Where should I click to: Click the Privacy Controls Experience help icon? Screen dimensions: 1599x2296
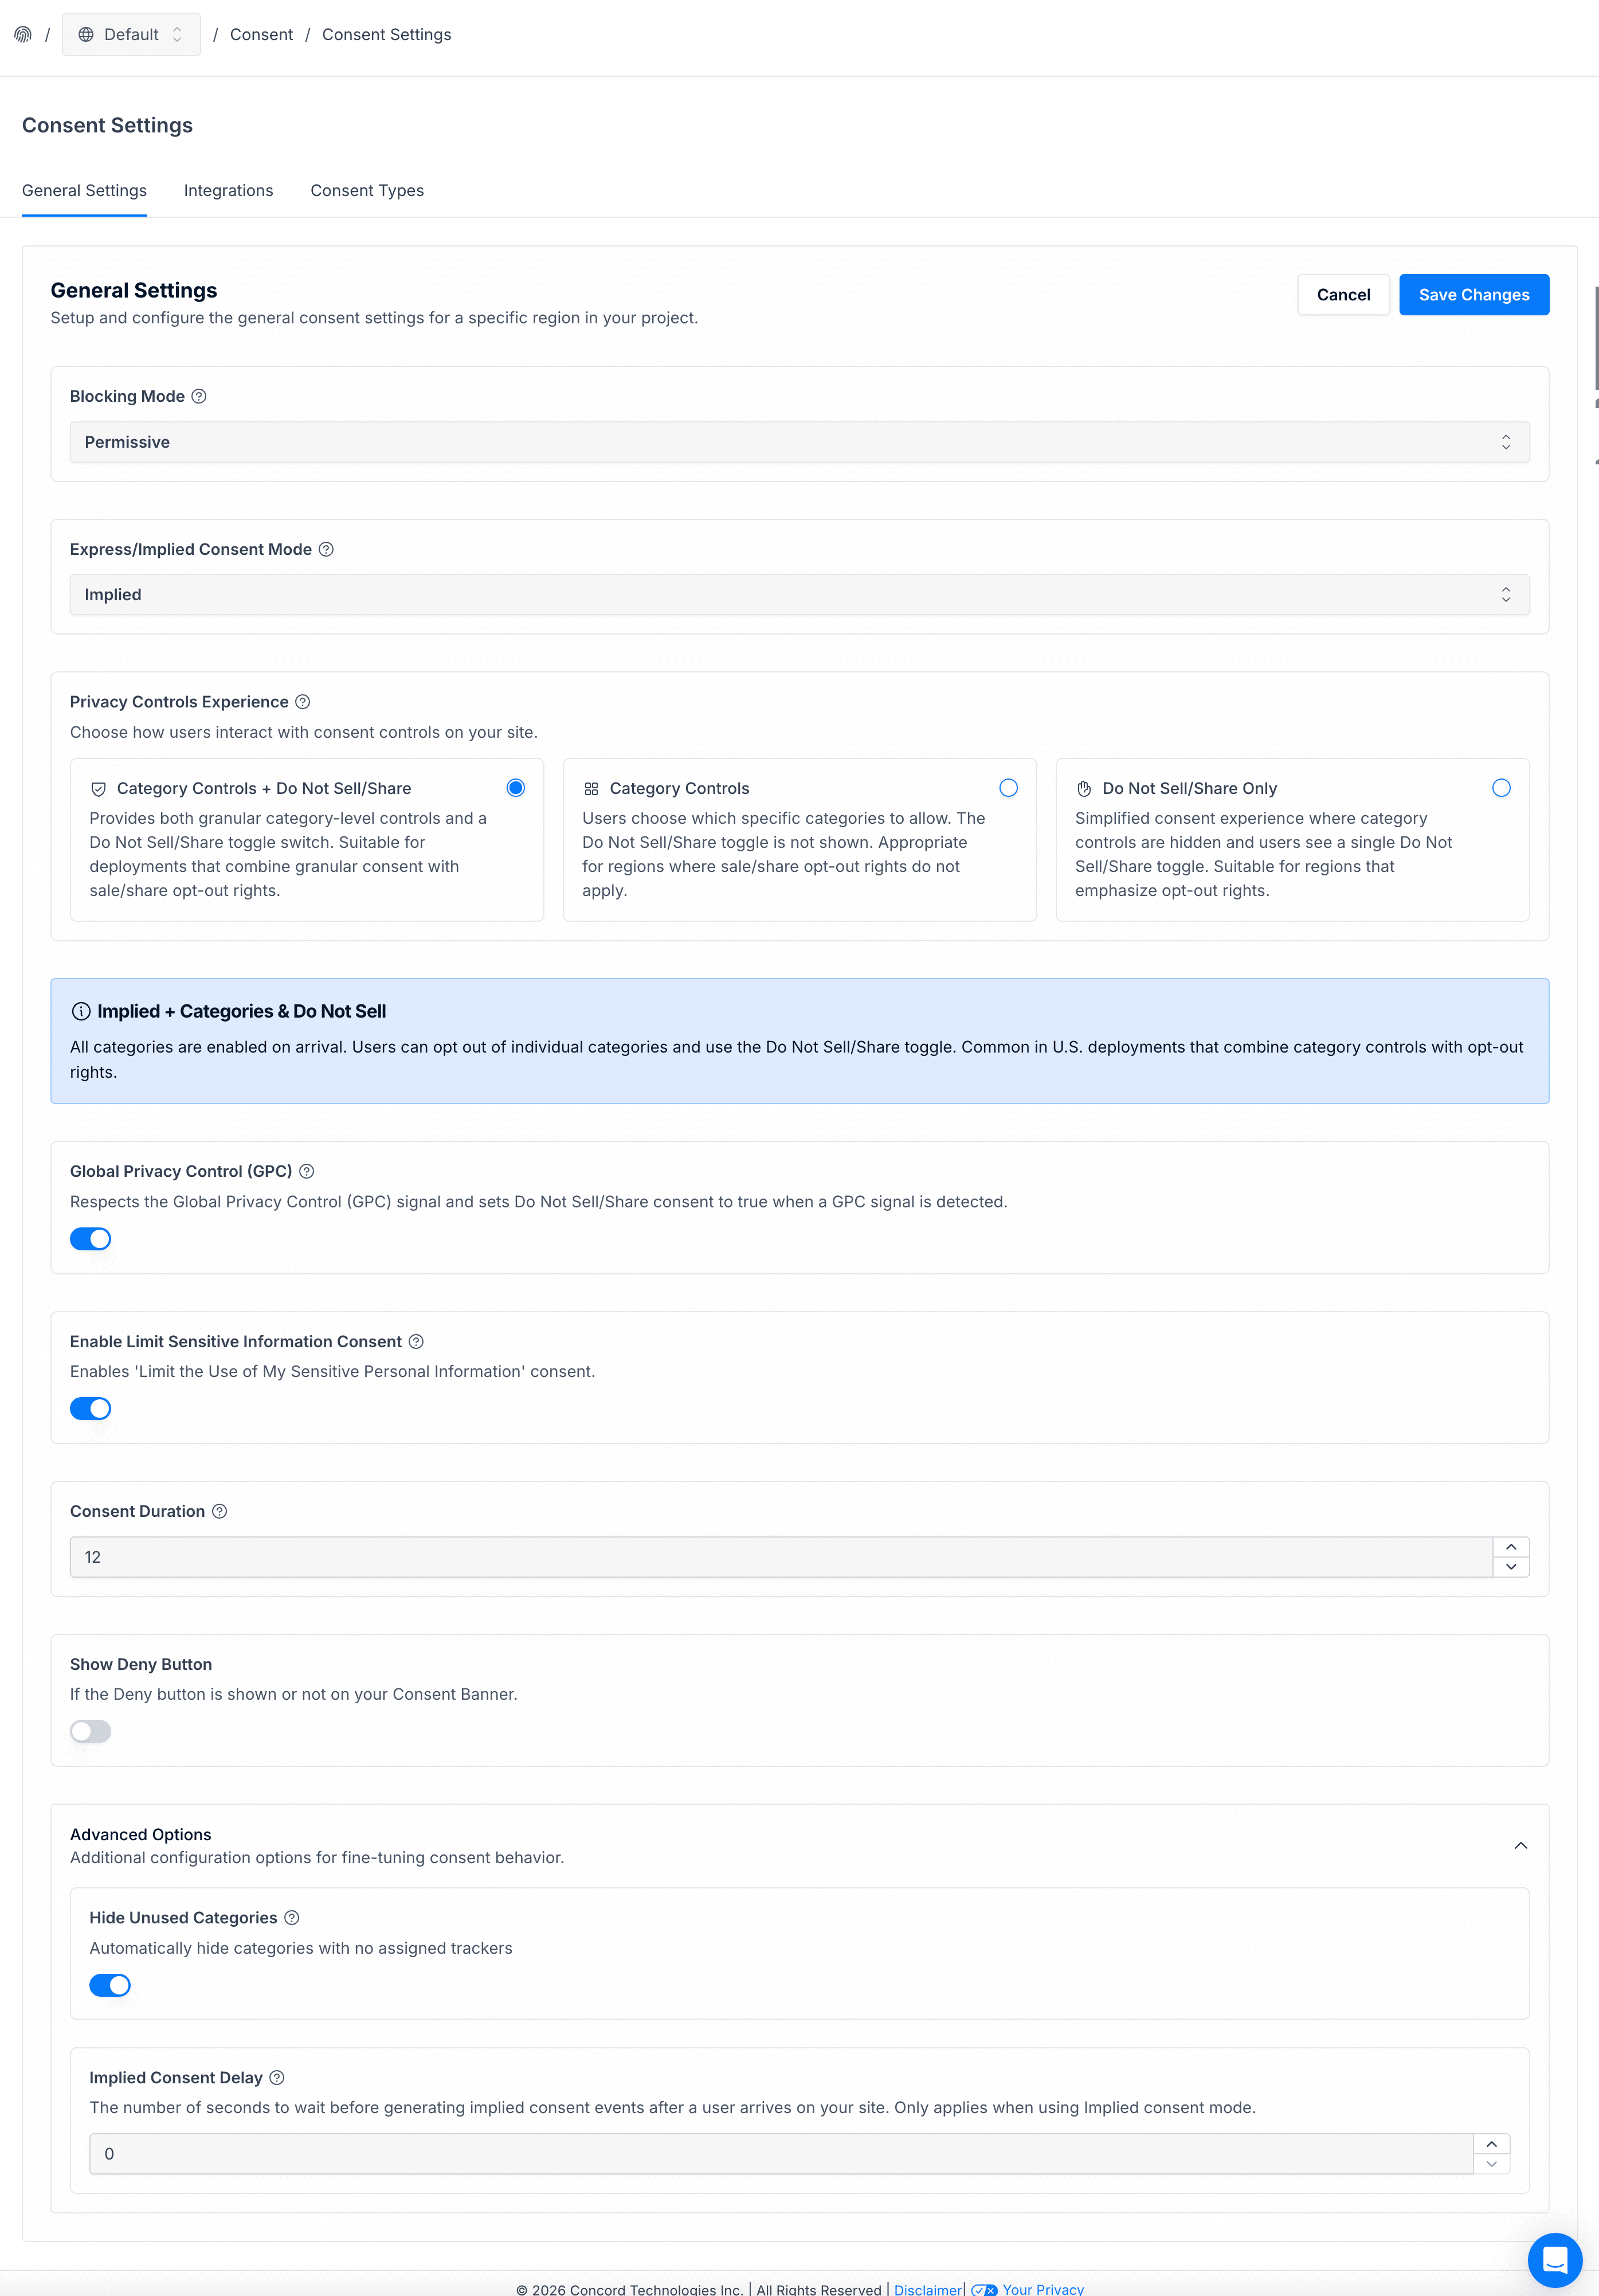click(303, 702)
